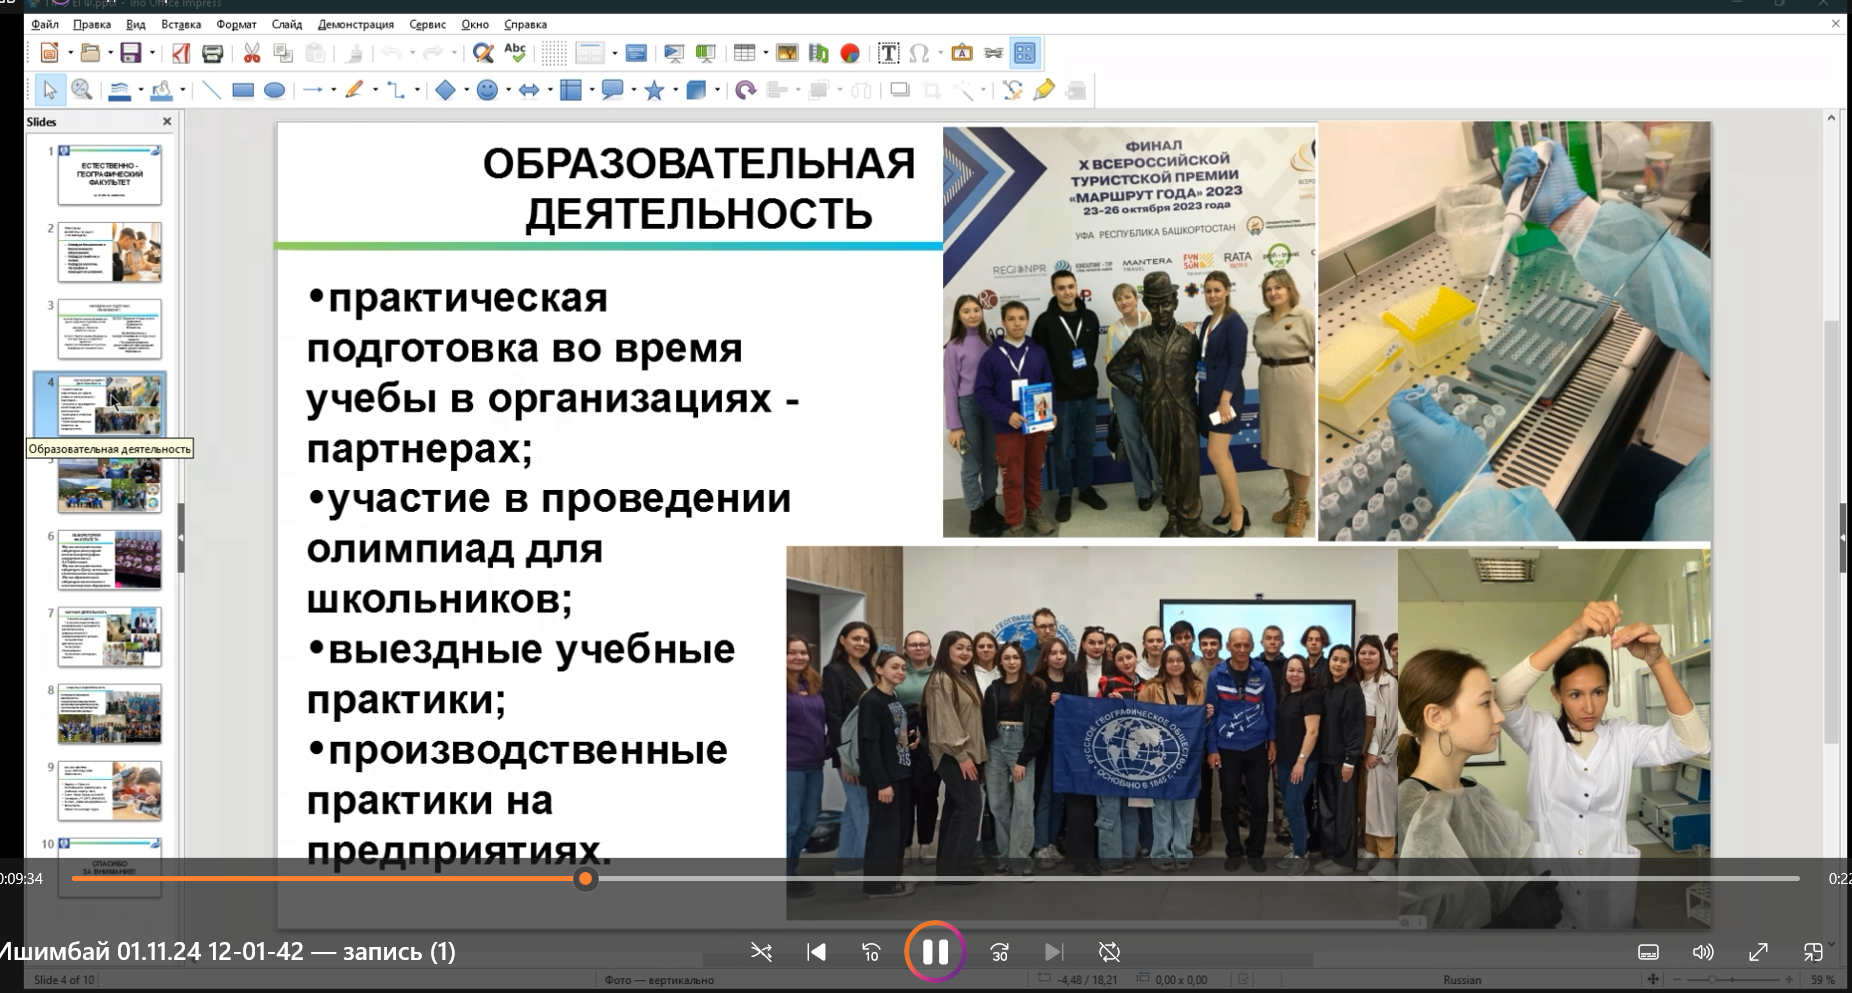This screenshot has width=1852, height=993.
Task: Pause the video playback
Action: click(935, 952)
